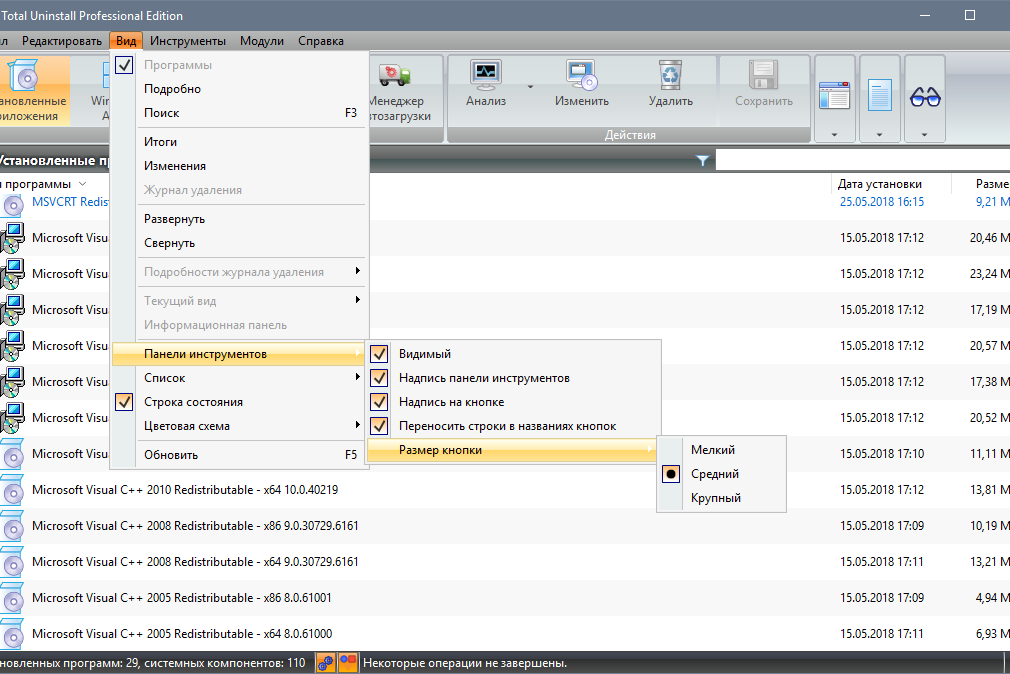Select the installed applications module icon
Image resolution: width=1010 pixels, height=674 pixels.
coord(24,76)
